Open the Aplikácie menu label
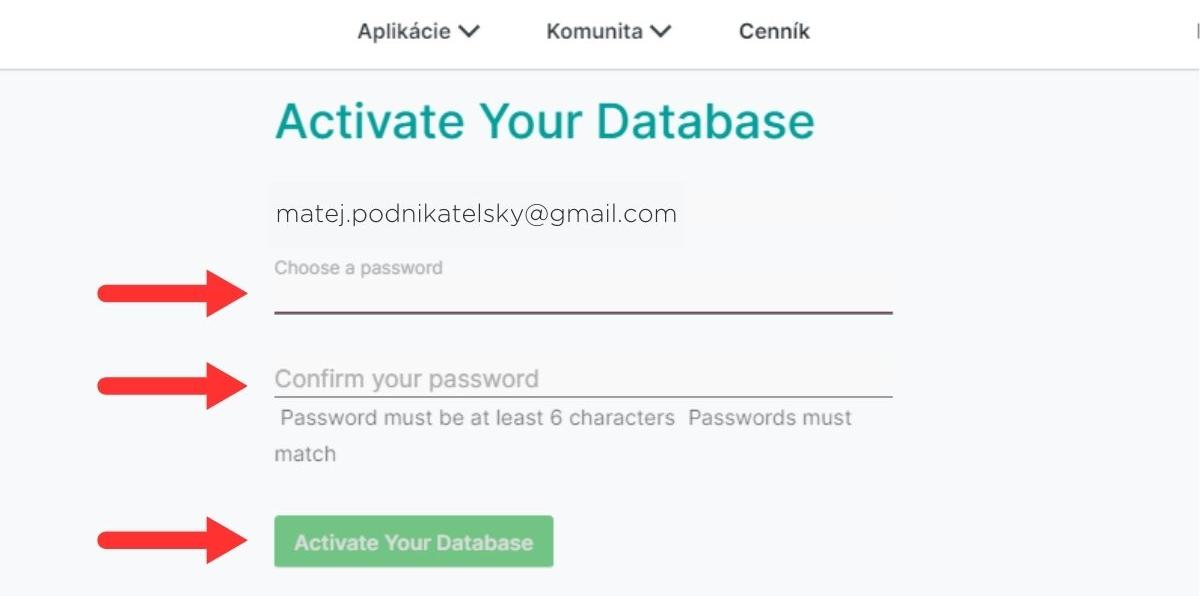Viewport: 1200px width, 596px height. [x=404, y=32]
